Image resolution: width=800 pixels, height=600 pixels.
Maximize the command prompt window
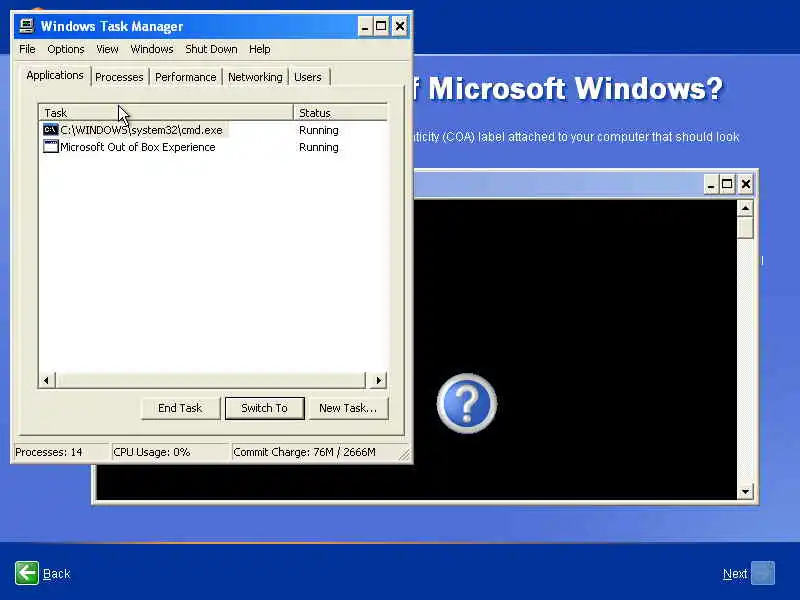click(x=727, y=184)
